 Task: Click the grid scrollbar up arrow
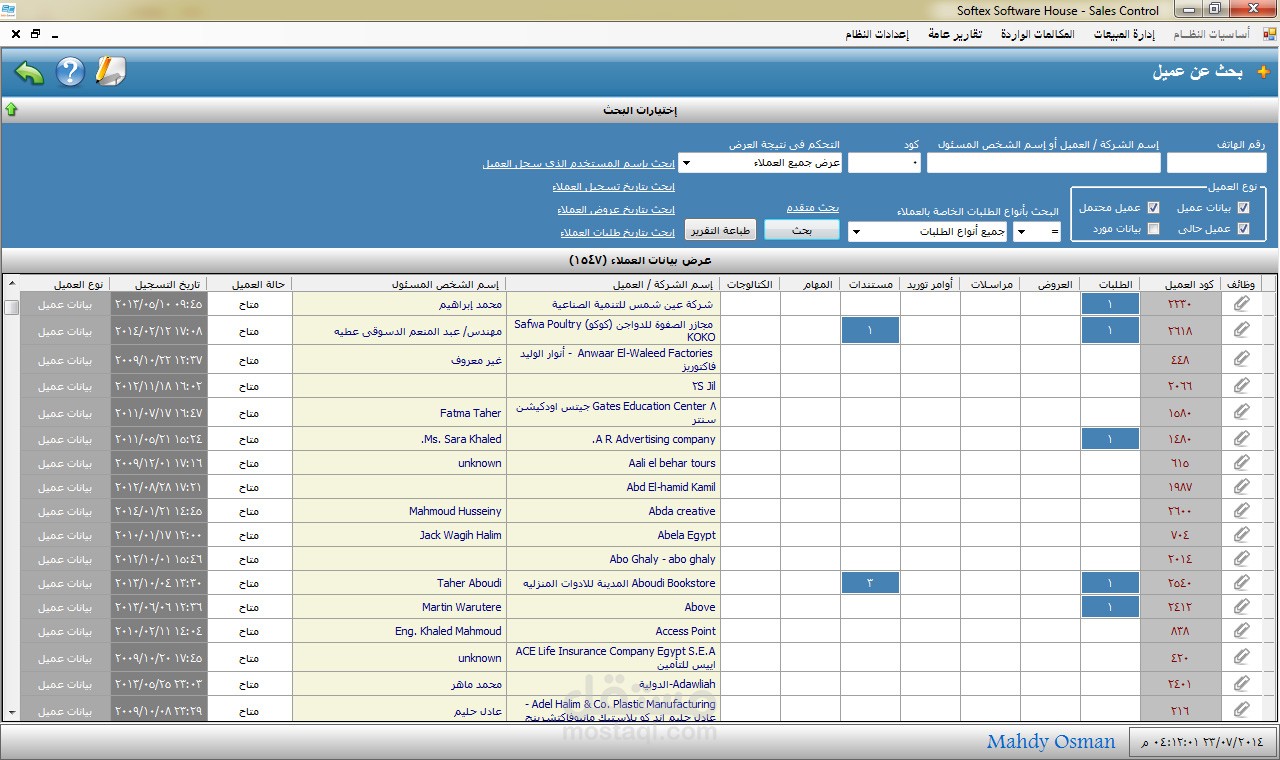[11, 284]
